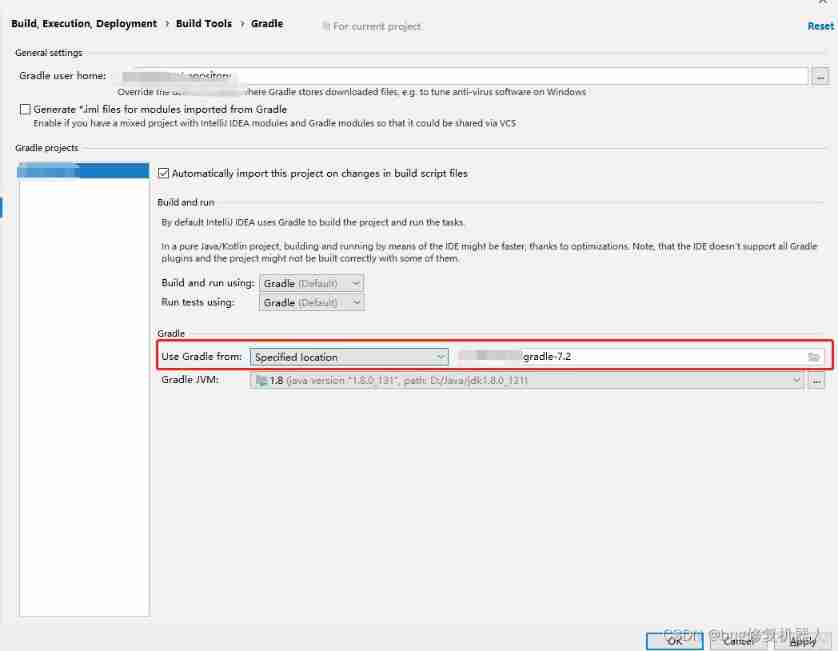Image resolution: width=838 pixels, height=651 pixels.
Task: Click the OK button
Action: coord(674,641)
